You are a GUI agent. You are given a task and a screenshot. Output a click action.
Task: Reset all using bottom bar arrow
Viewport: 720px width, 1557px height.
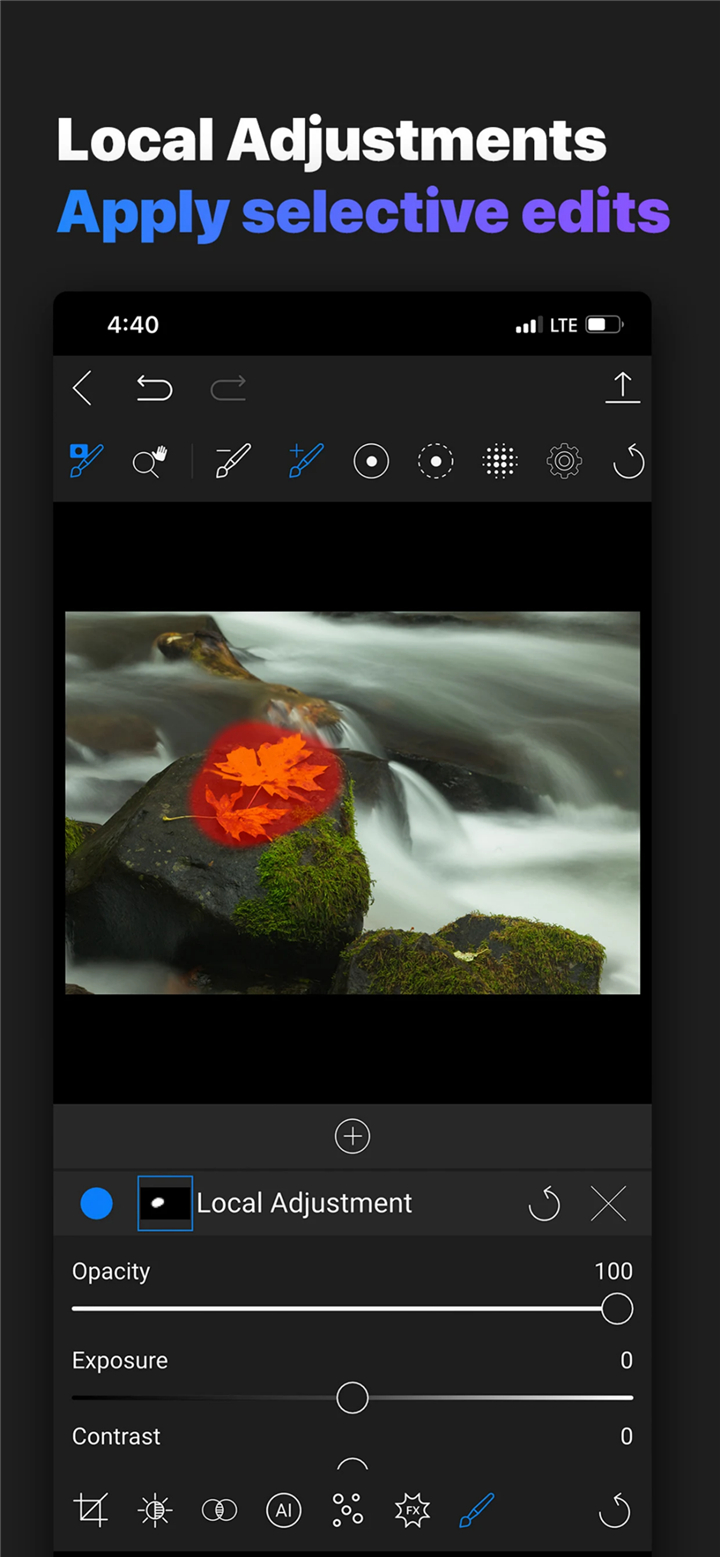[x=614, y=1510]
